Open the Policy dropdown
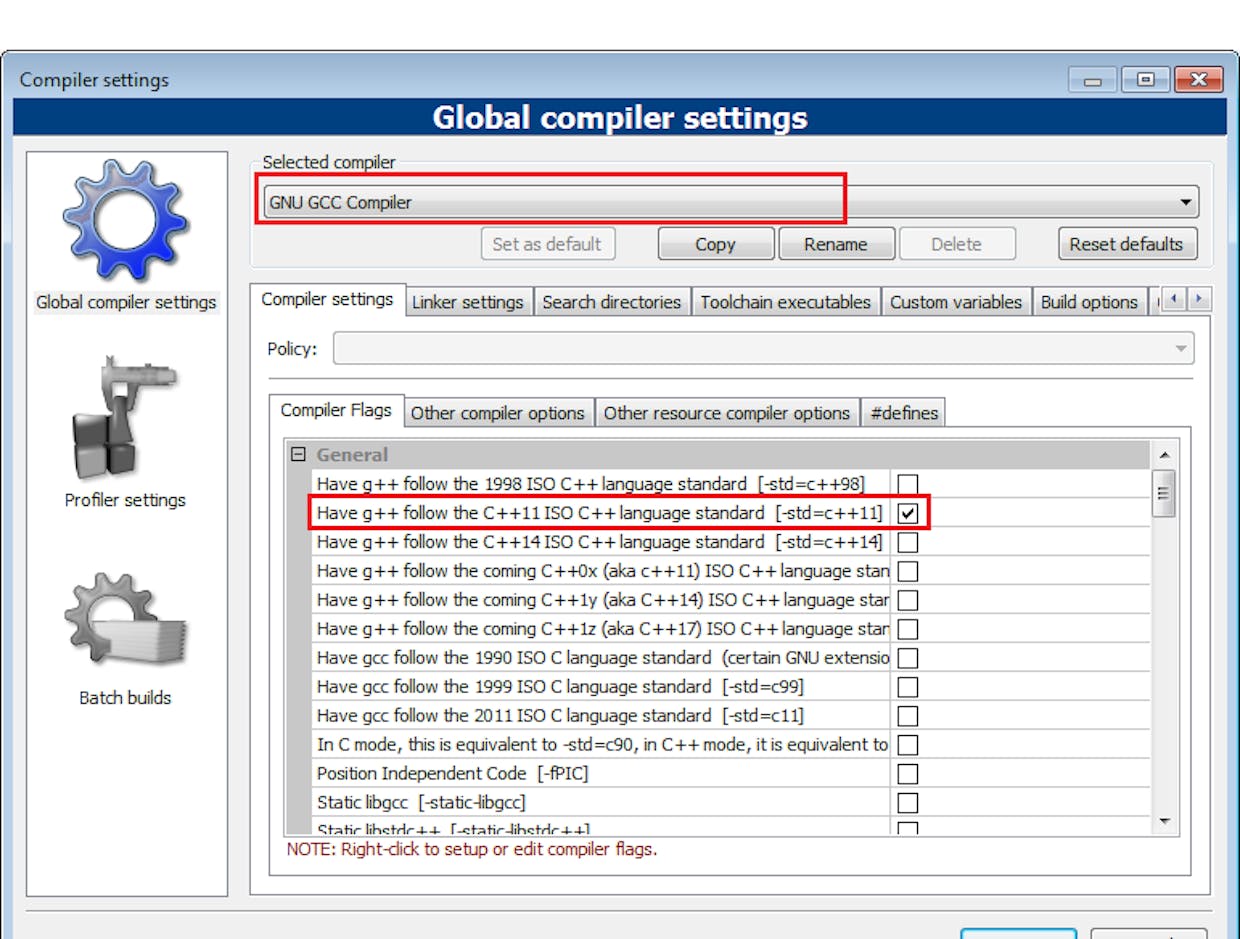 tap(763, 349)
